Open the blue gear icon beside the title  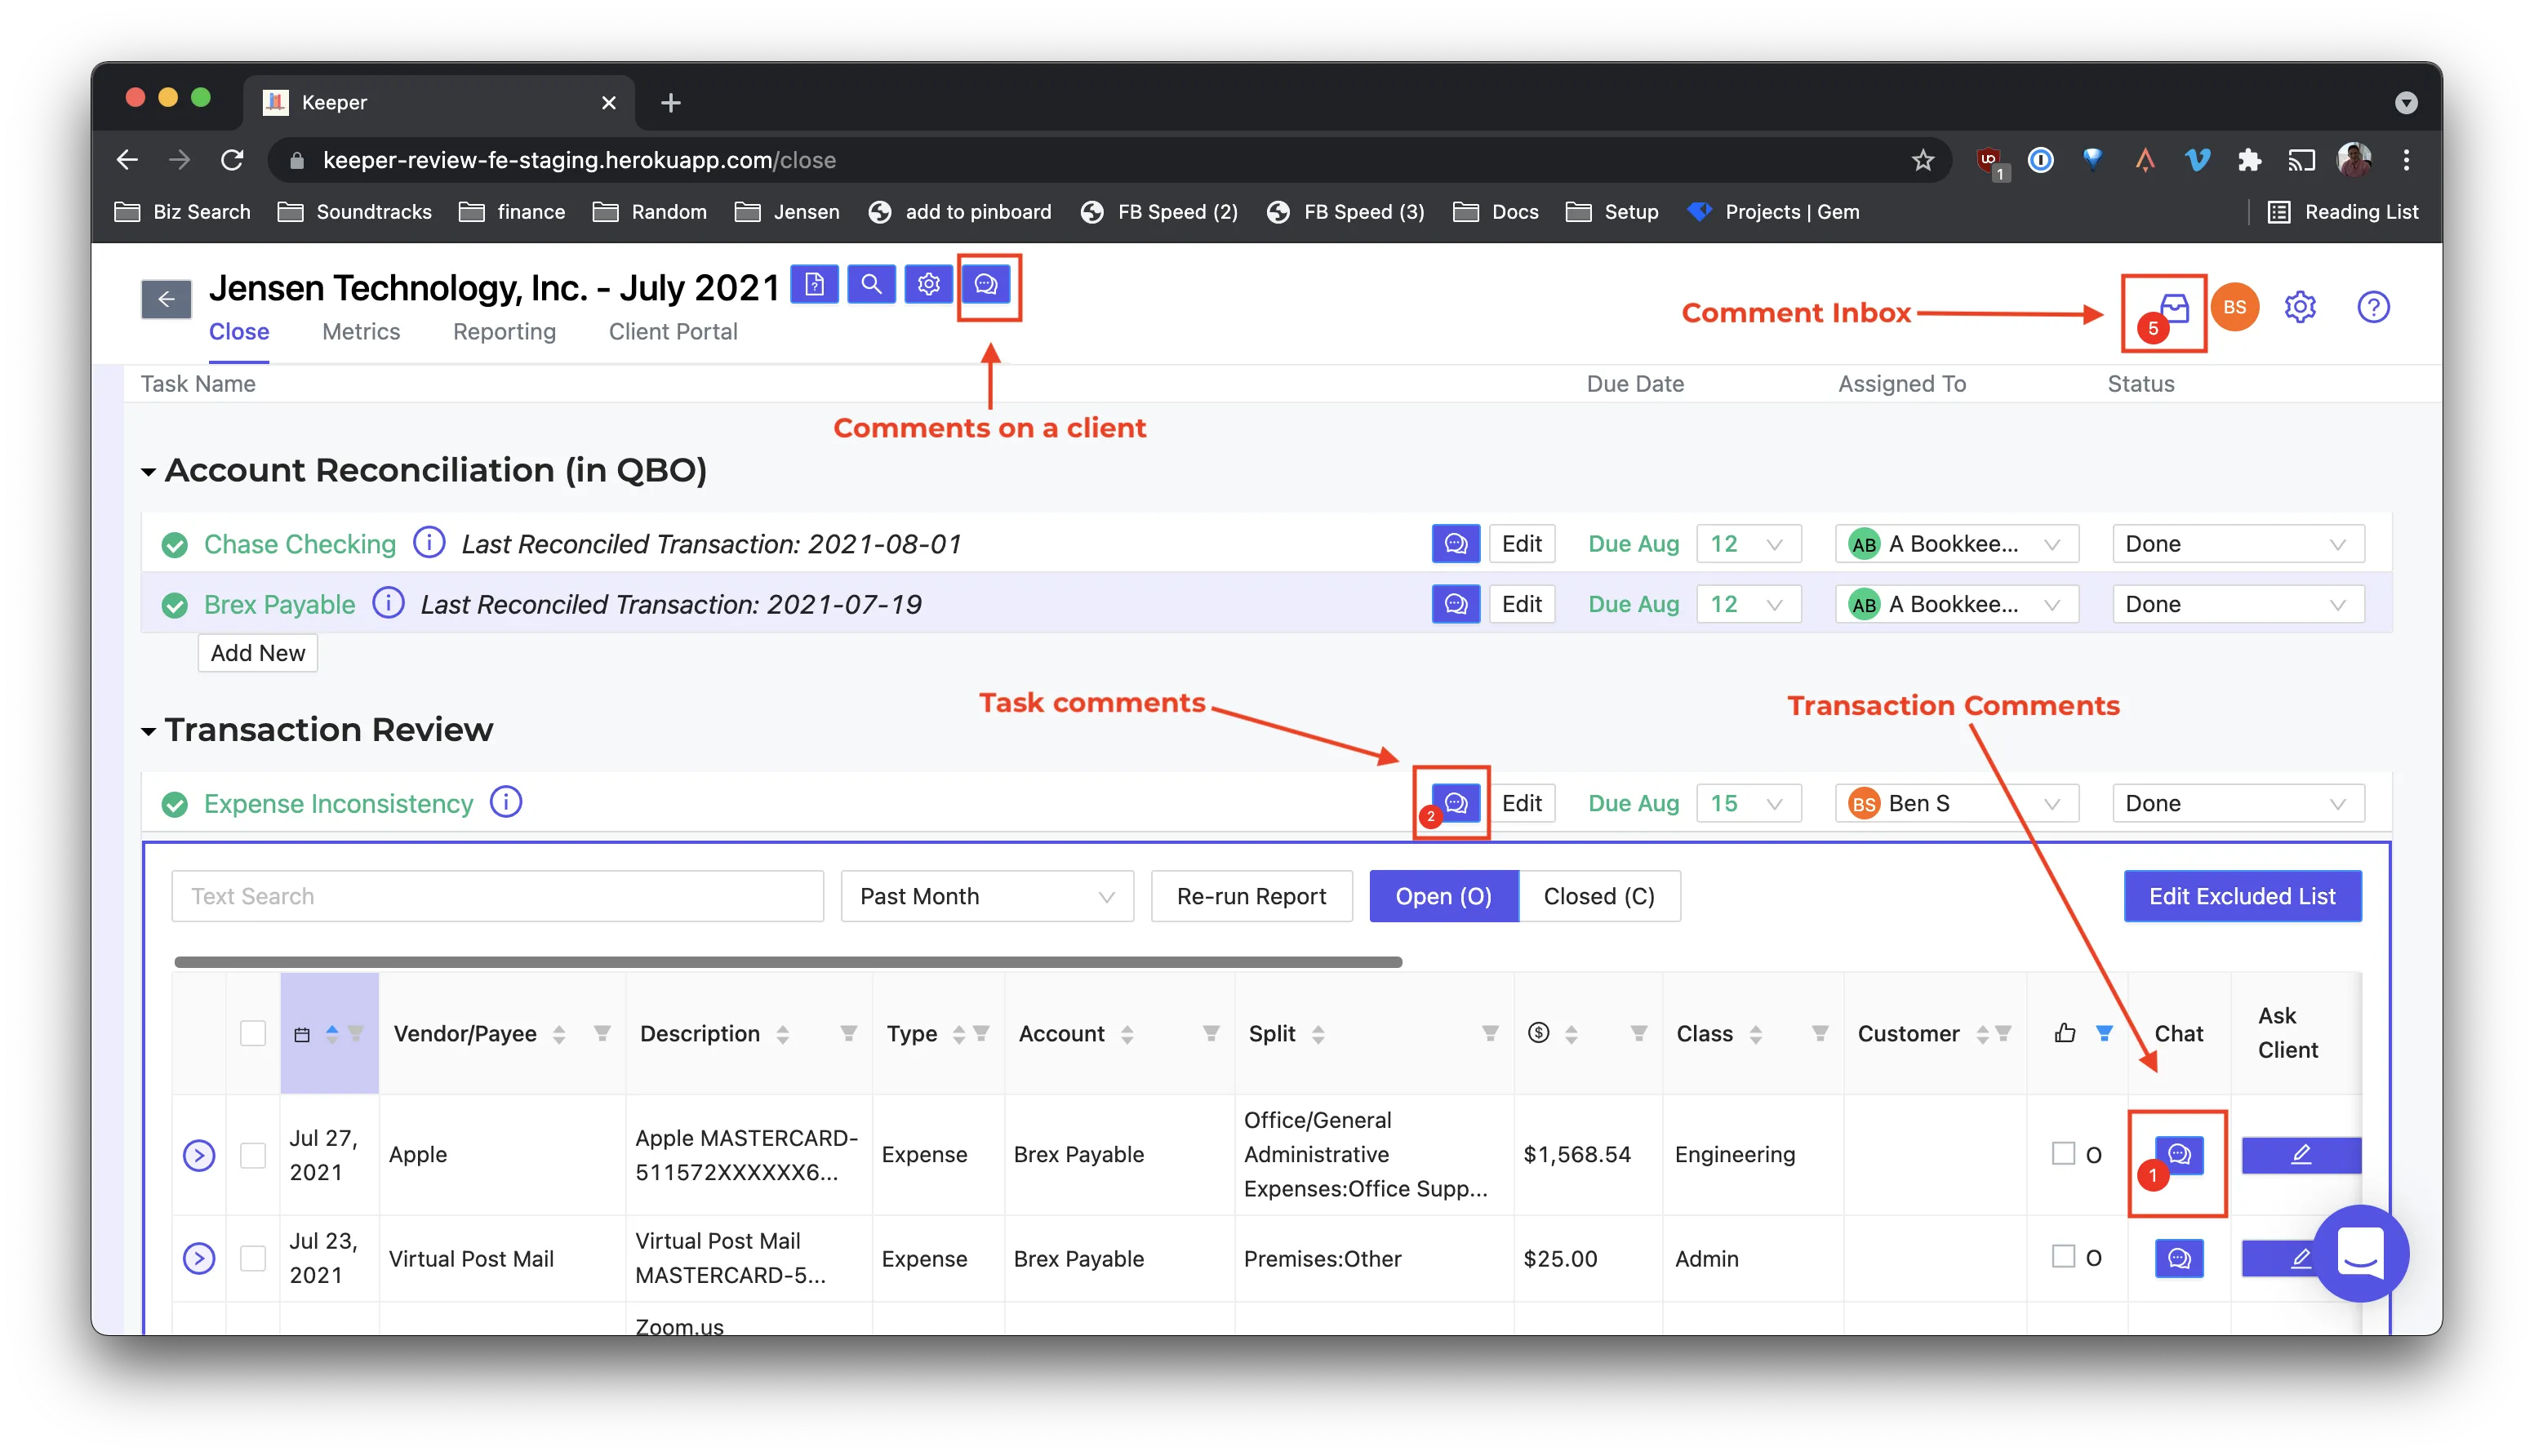click(x=928, y=285)
